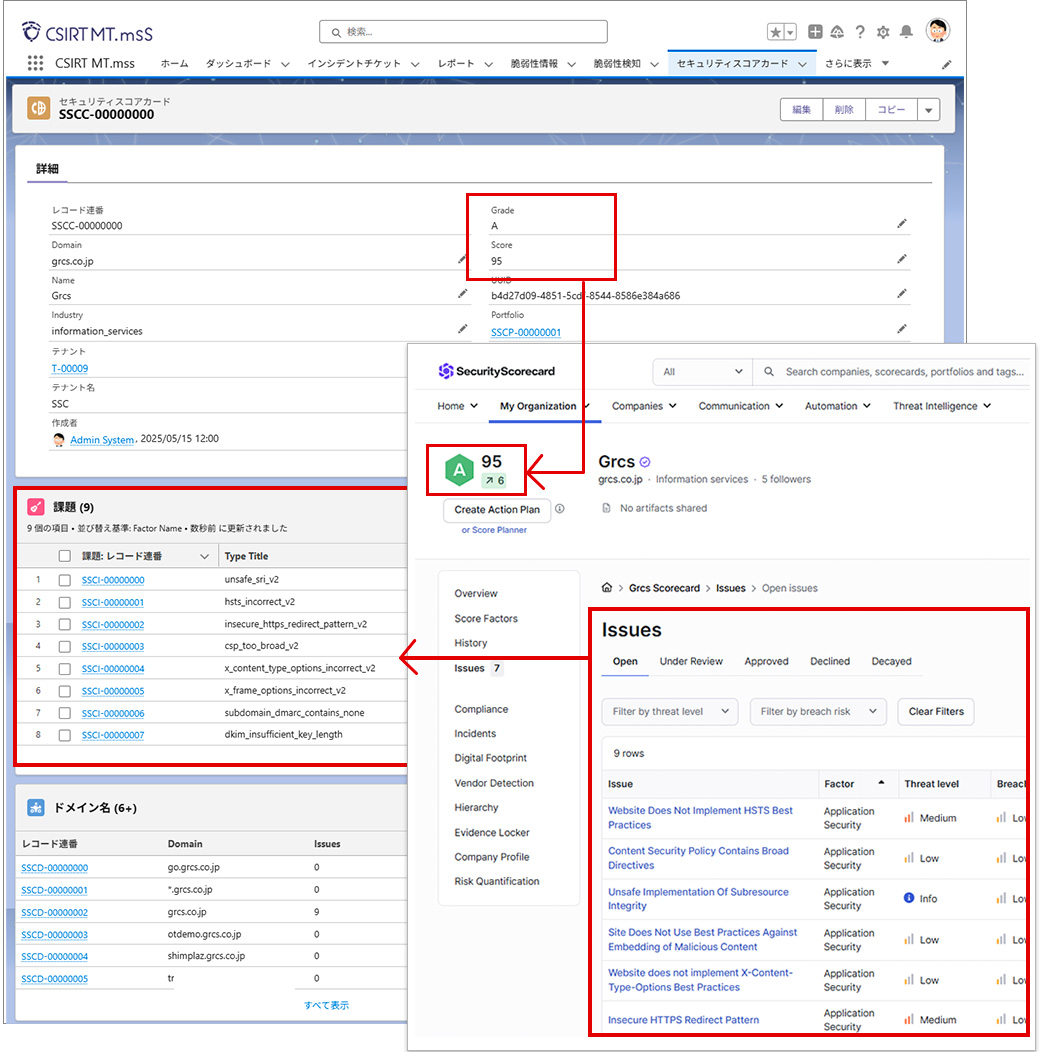Edit the Grade field pencil icon
This screenshot has height=1052, width=1040.
tap(902, 223)
